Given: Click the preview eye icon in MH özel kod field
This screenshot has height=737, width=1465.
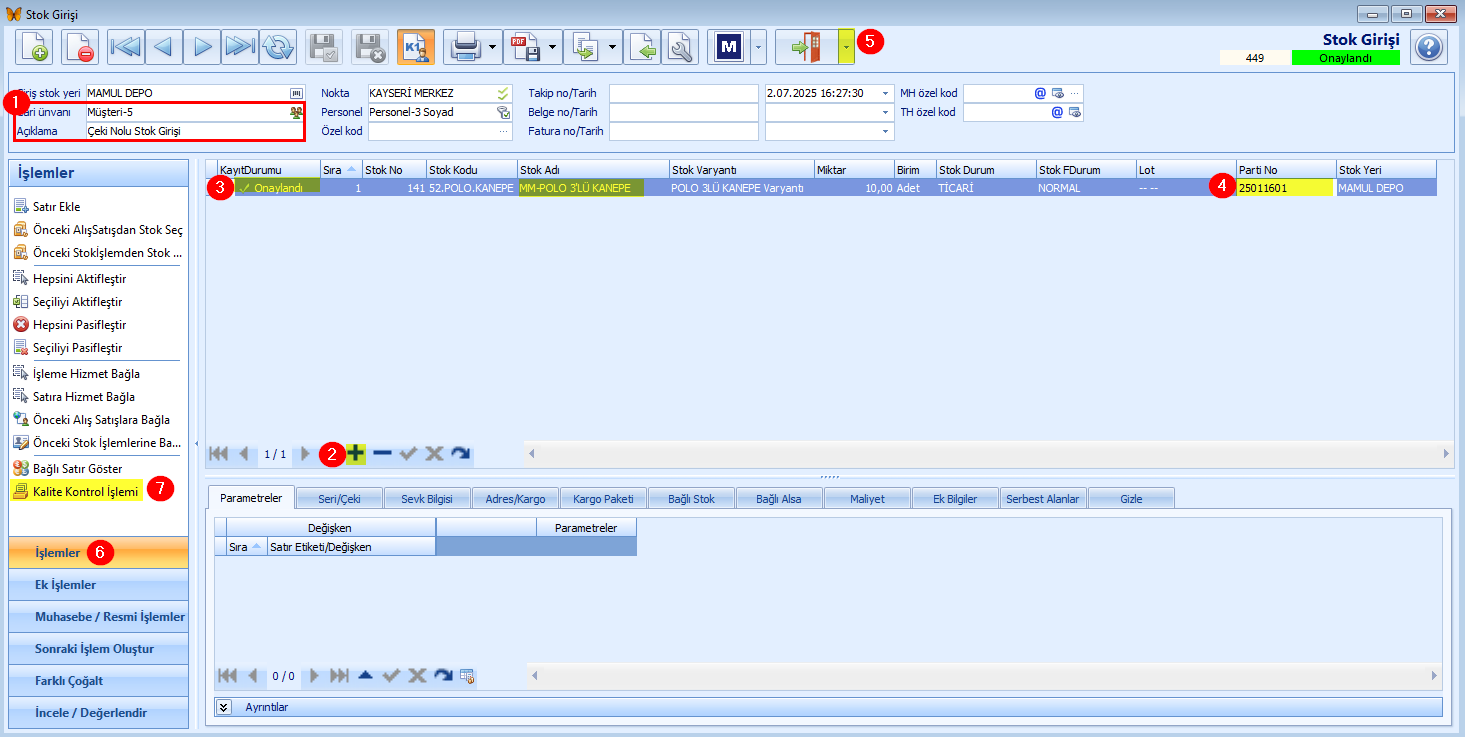Looking at the screenshot, I should tap(1057, 93).
